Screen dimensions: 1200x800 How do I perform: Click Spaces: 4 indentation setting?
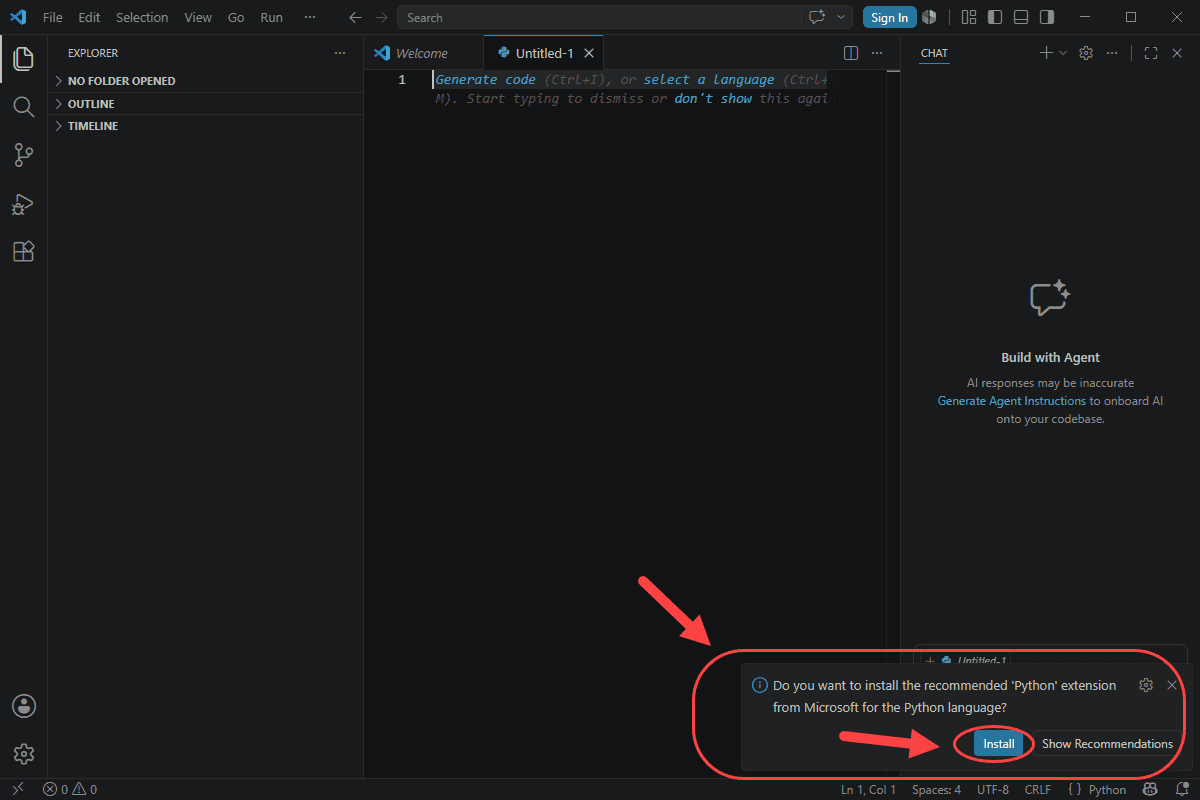tap(937, 790)
